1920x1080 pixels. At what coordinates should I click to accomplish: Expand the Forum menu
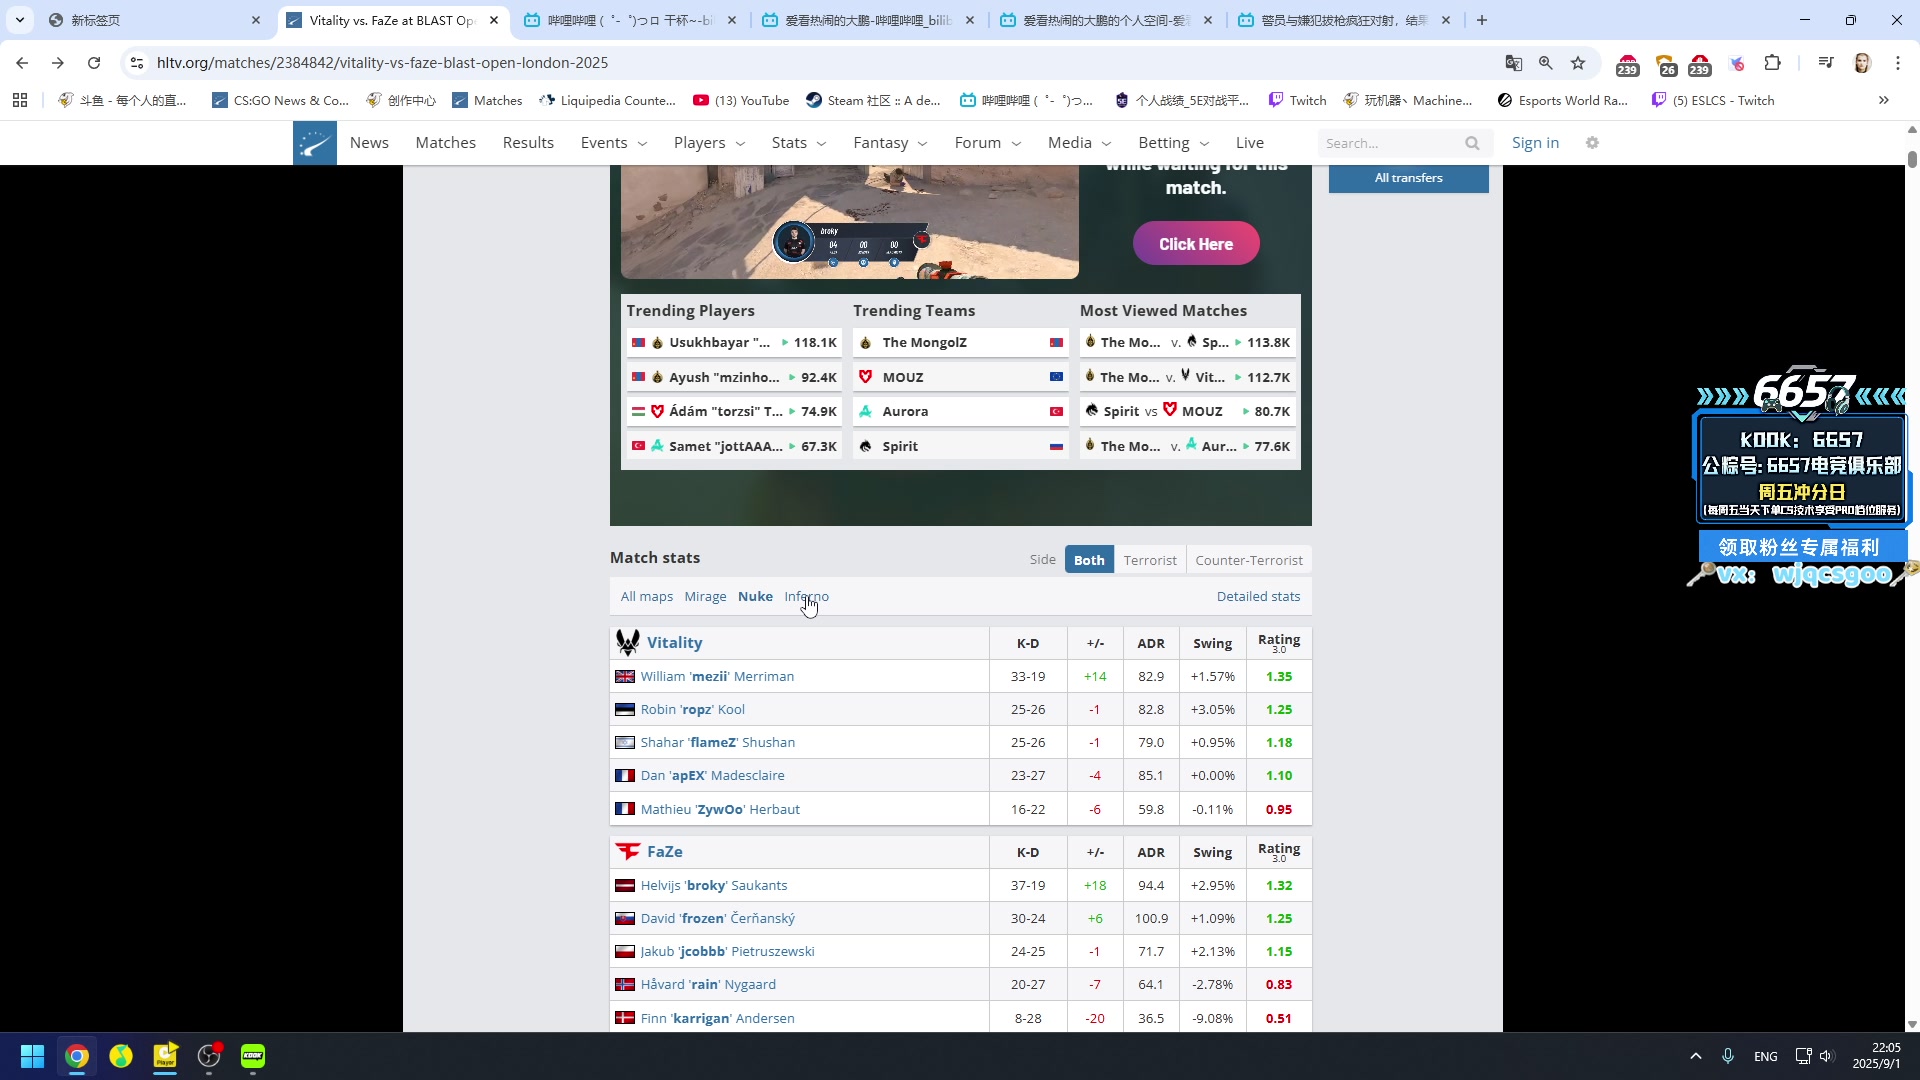click(987, 143)
